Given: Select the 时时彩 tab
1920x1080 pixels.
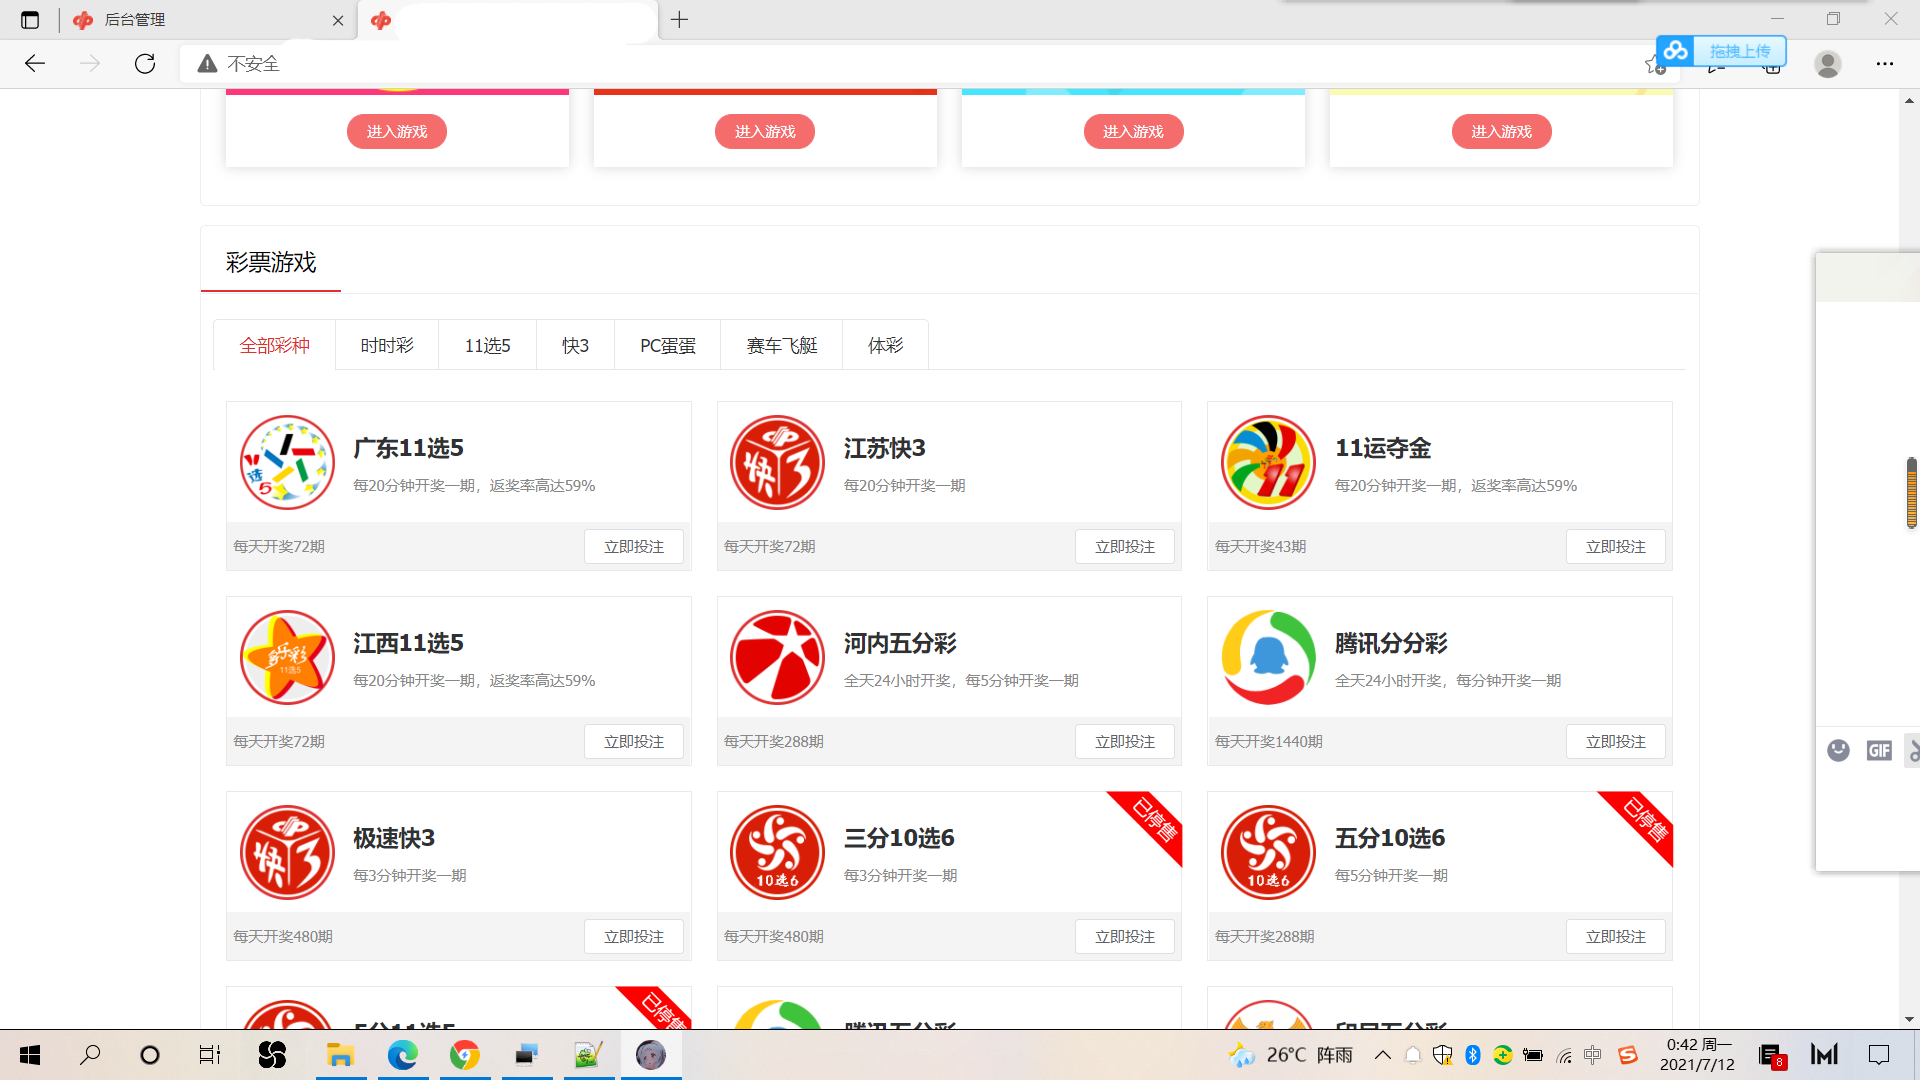Looking at the screenshot, I should tap(387, 346).
